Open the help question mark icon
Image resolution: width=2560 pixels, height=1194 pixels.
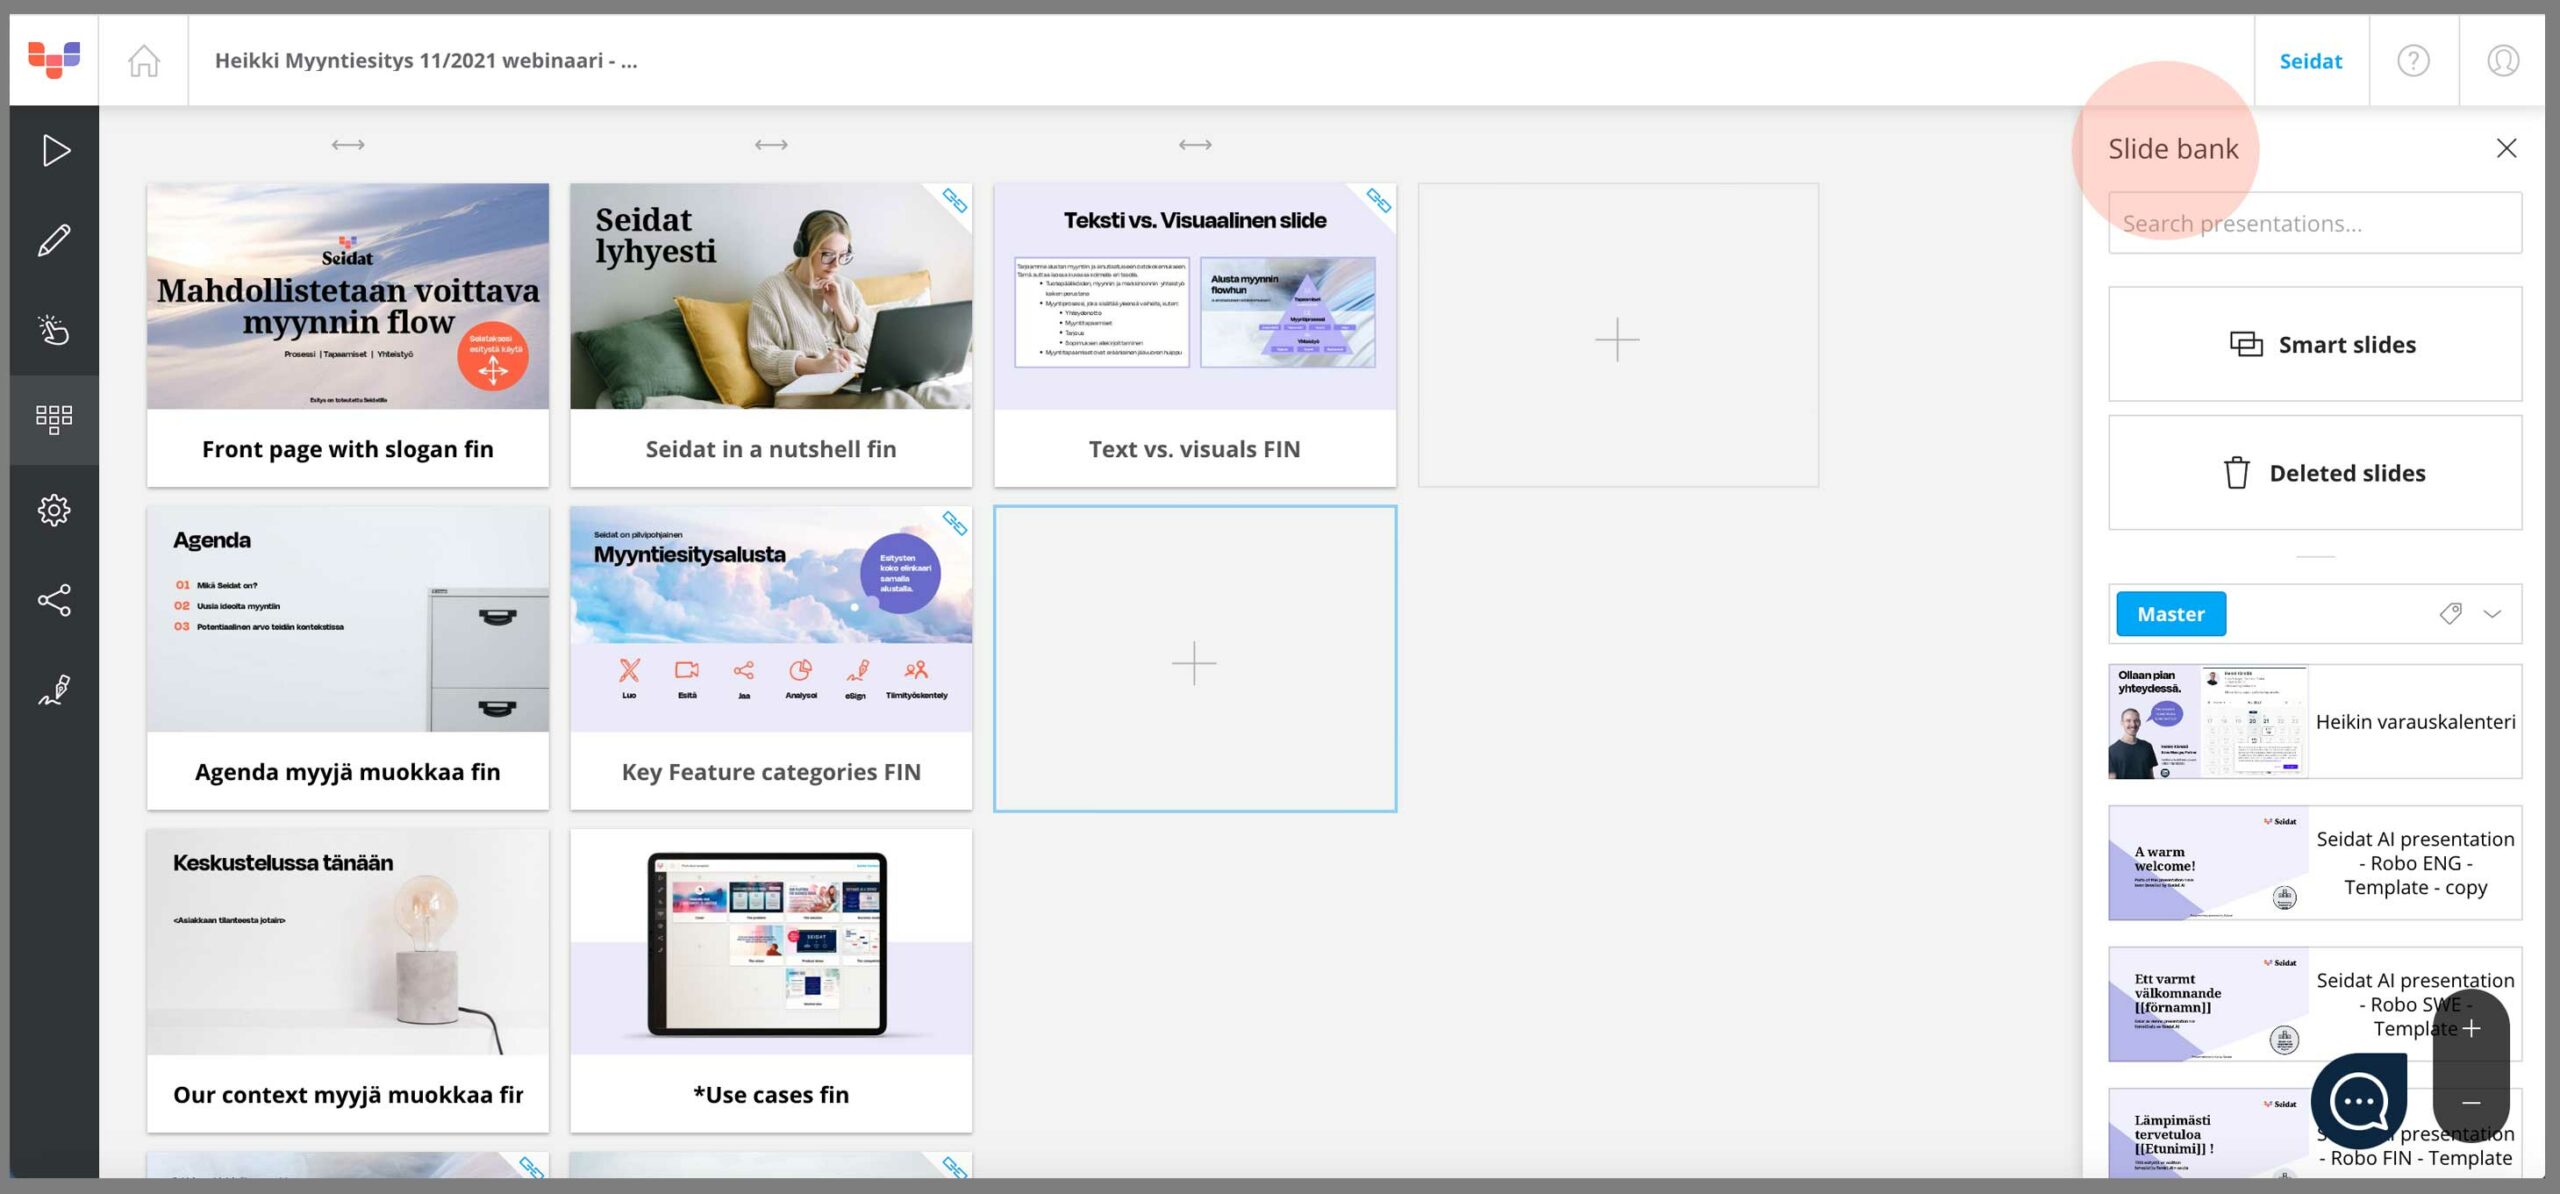(x=2413, y=61)
